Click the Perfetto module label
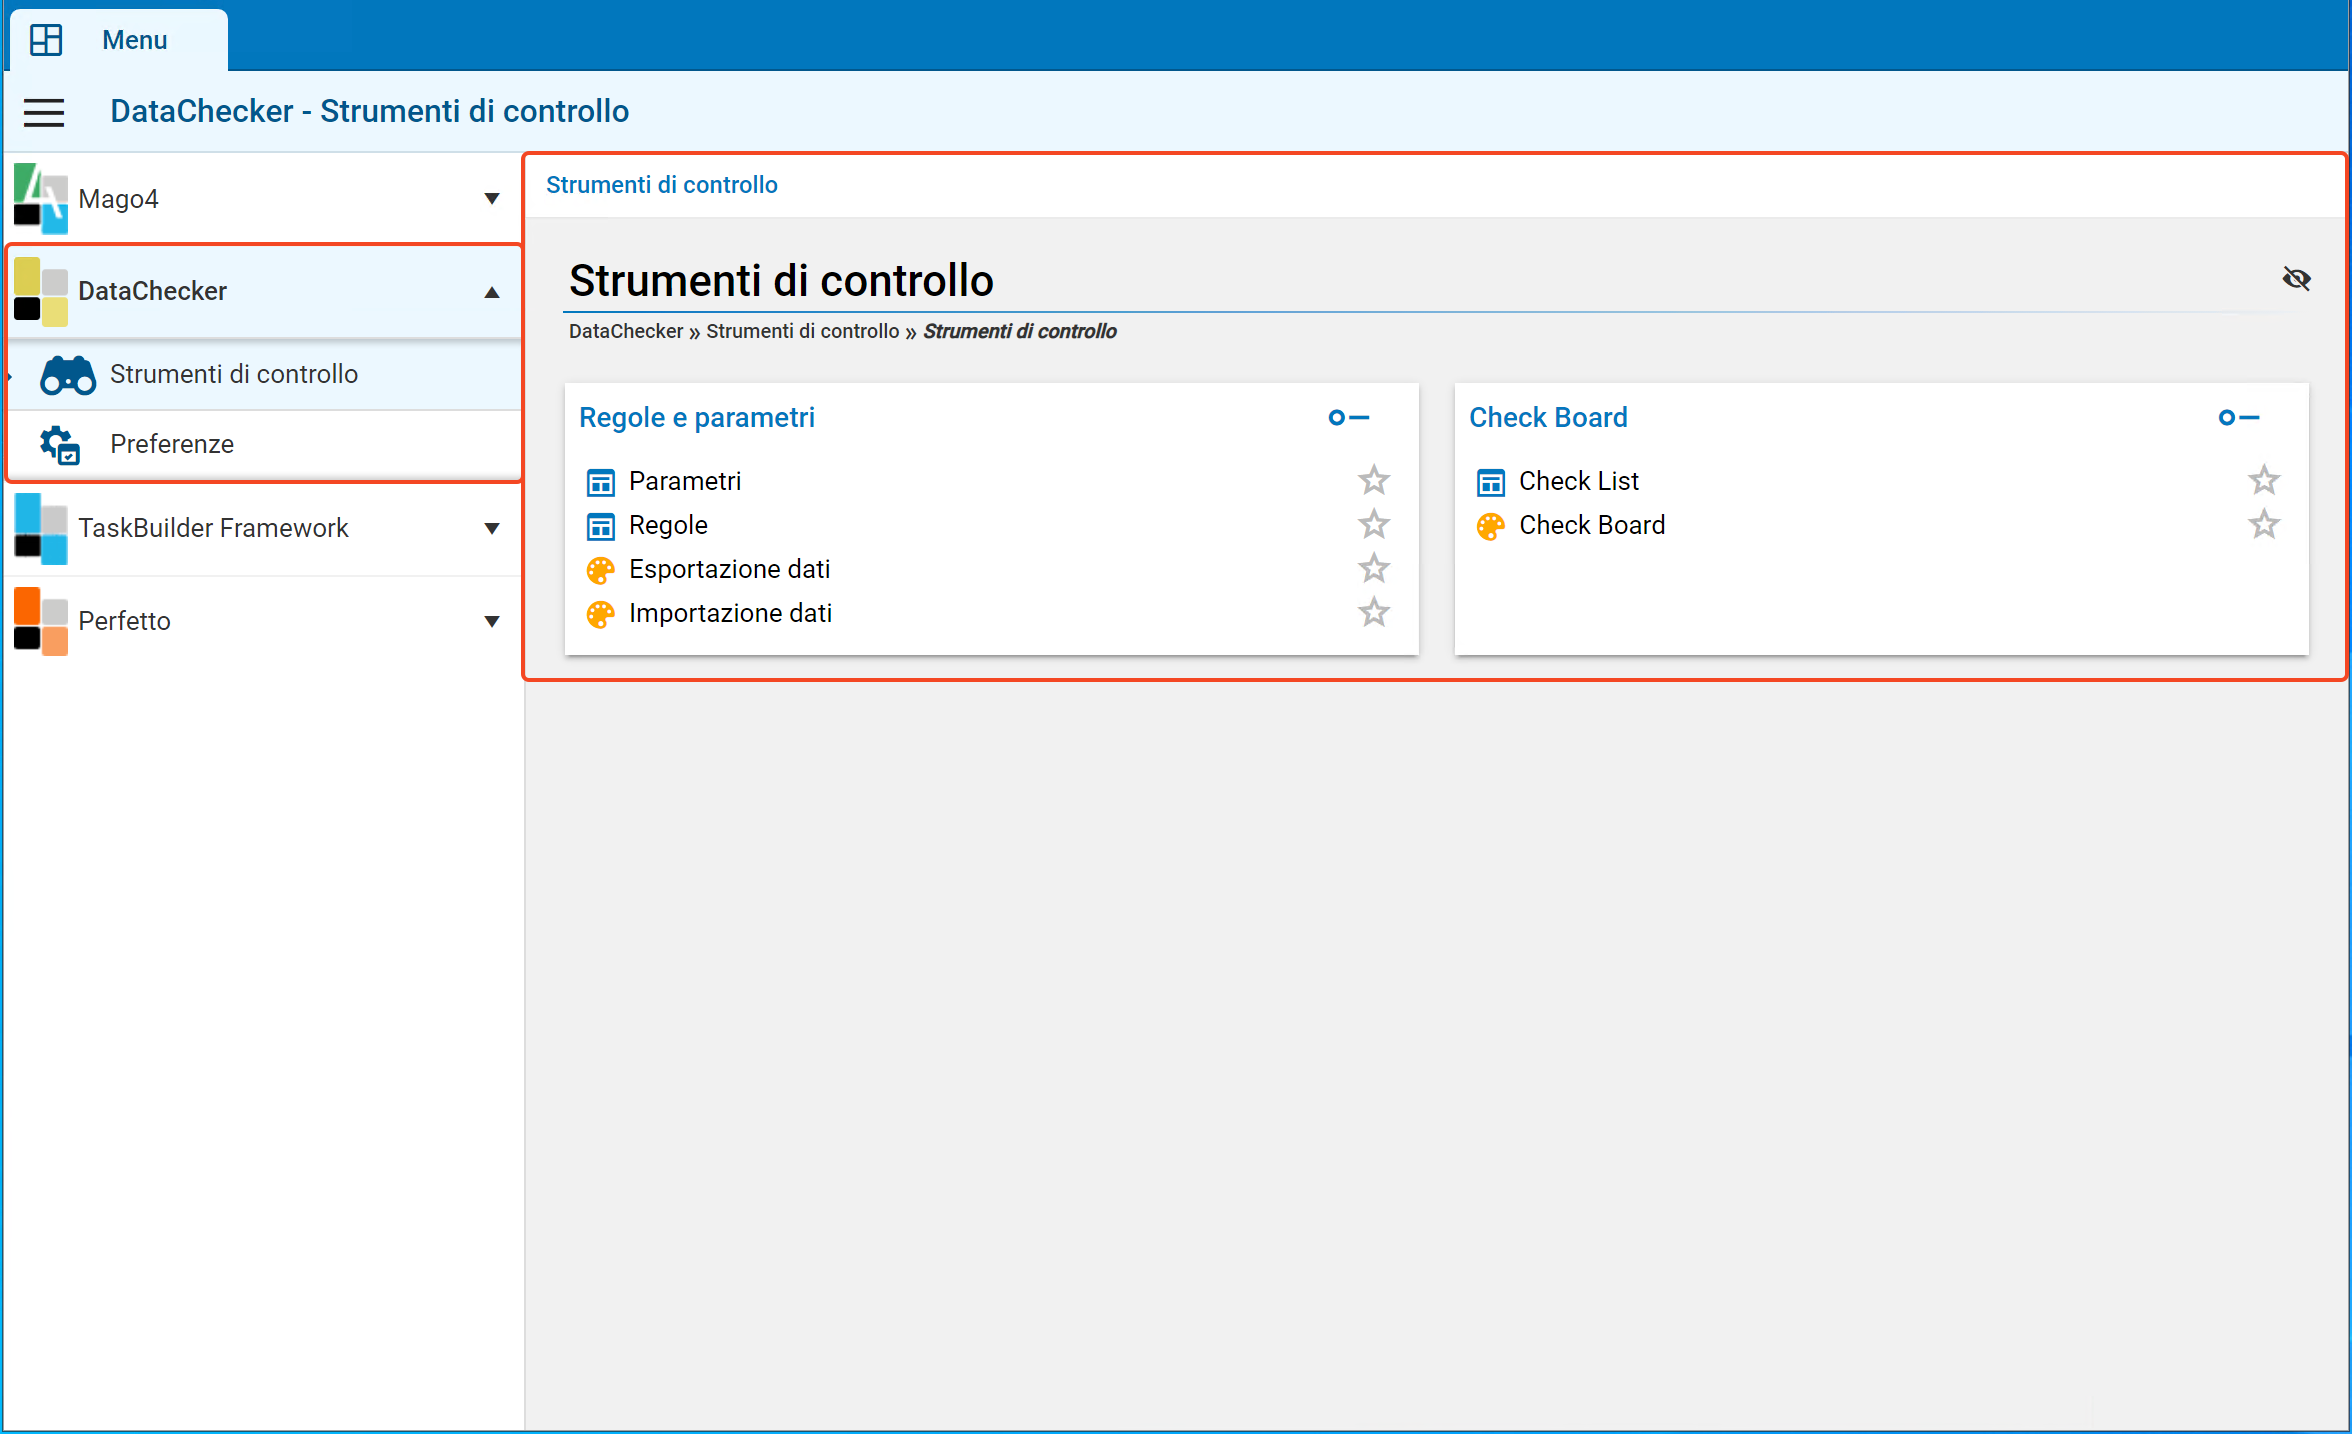The image size is (2352, 1434). pos(124,621)
